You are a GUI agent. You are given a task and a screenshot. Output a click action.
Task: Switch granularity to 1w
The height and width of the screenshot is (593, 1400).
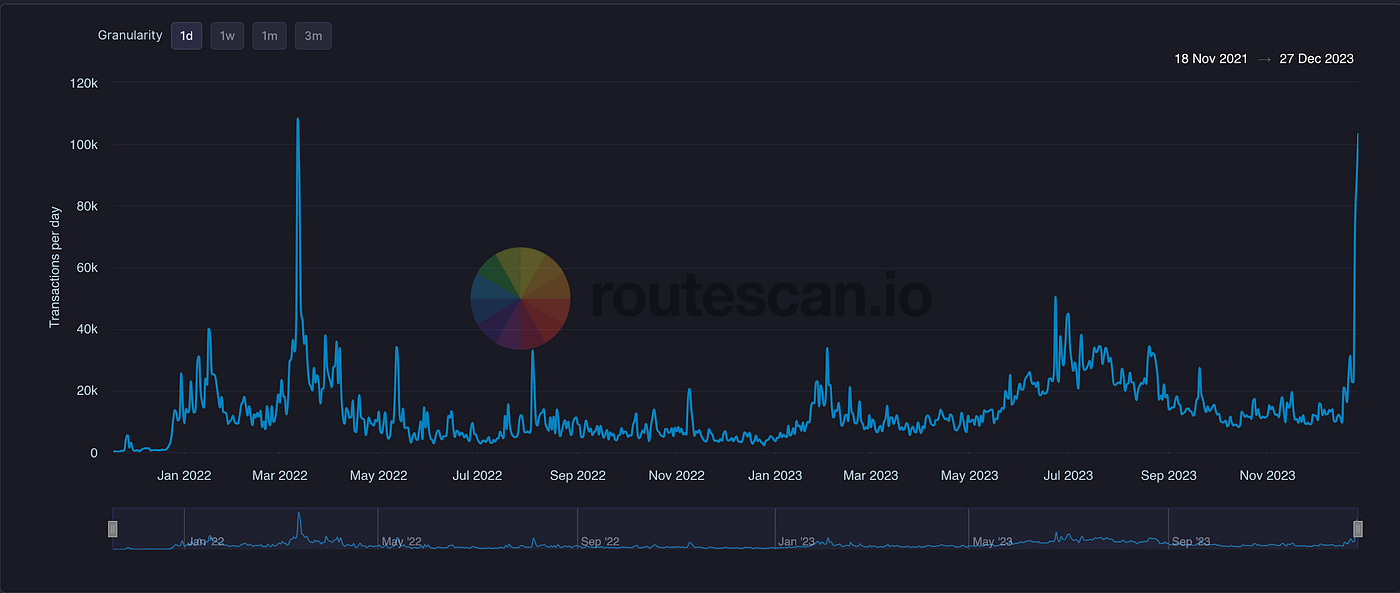coord(227,36)
